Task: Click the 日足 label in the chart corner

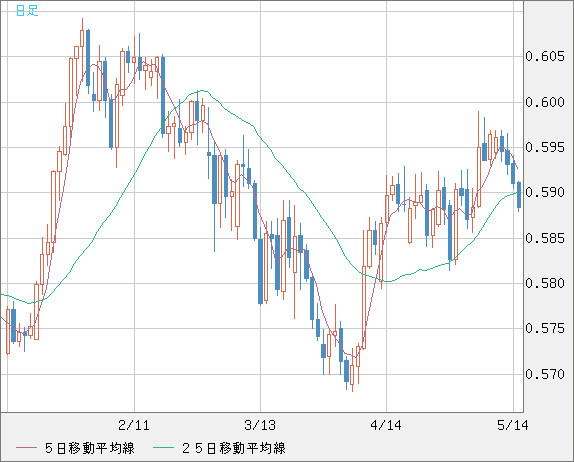Action: point(27,10)
